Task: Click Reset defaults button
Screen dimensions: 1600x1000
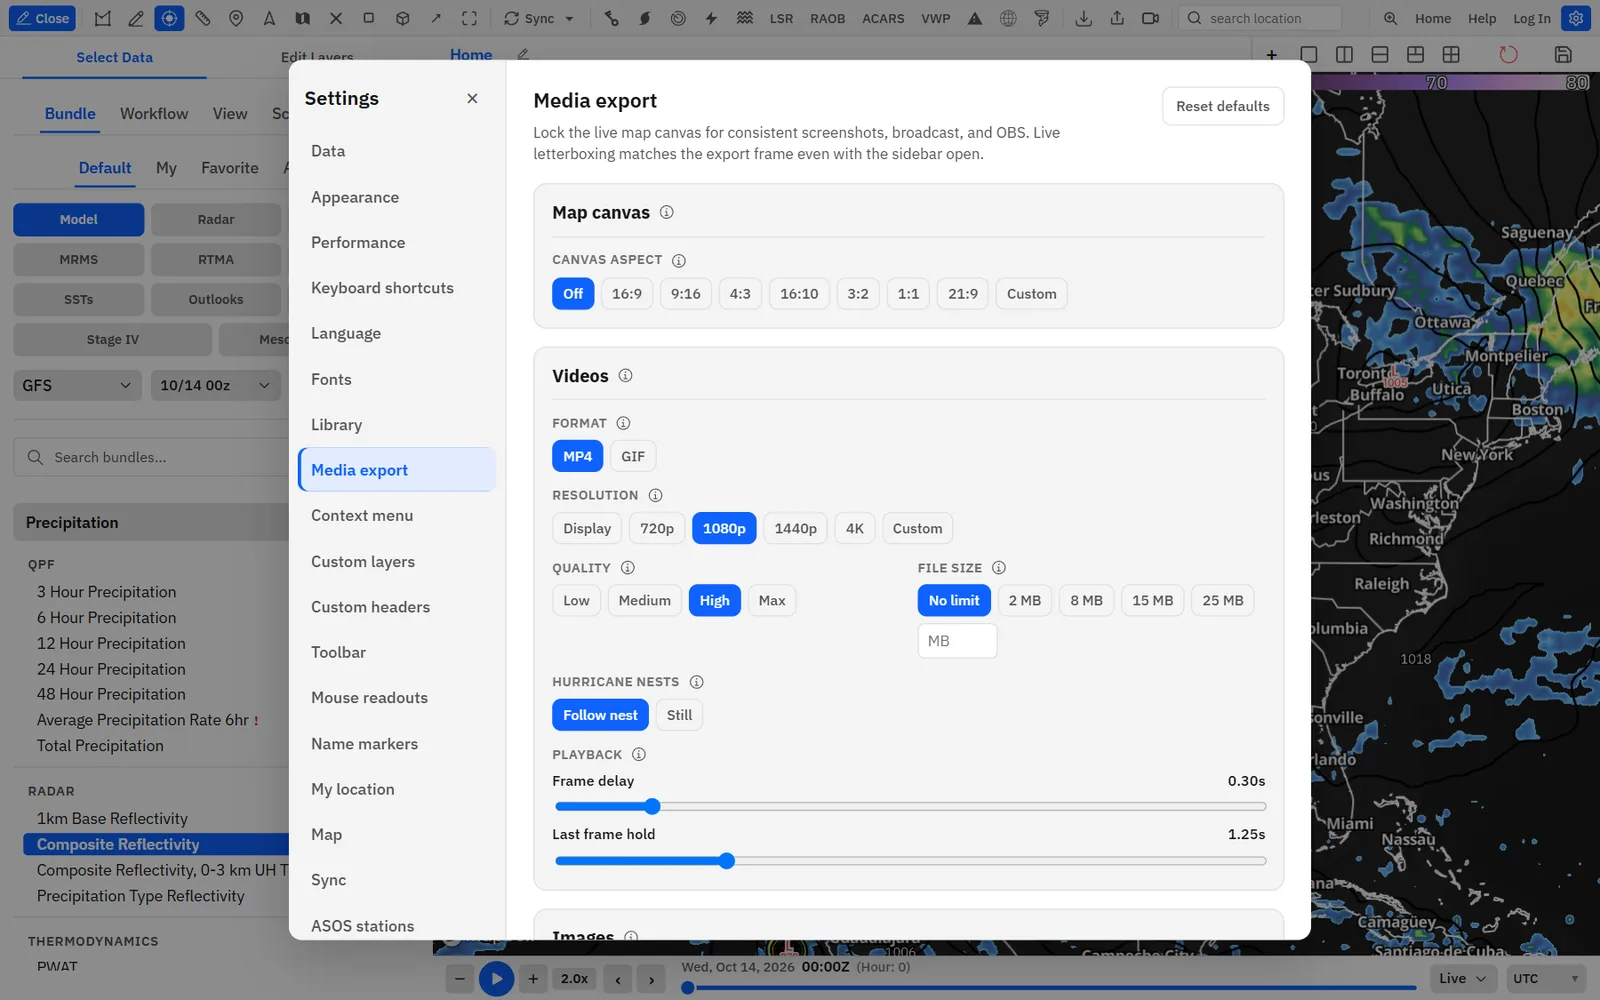Action: tap(1222, 106)
